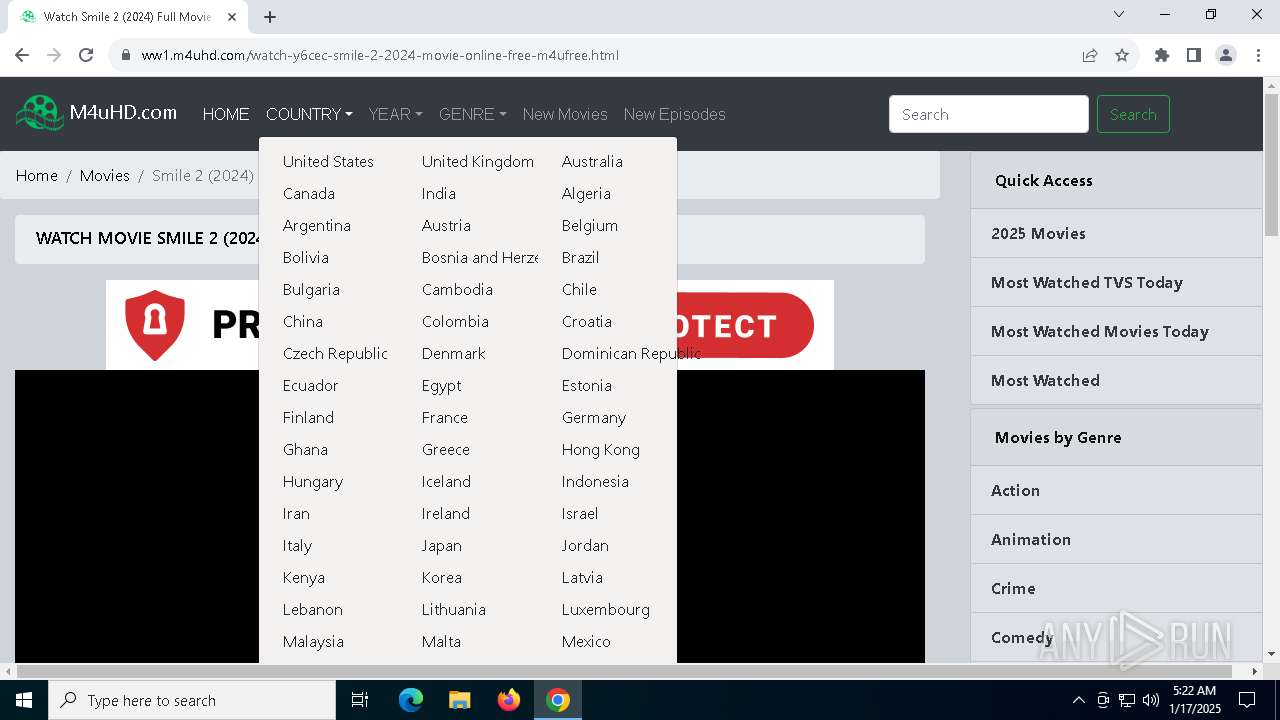Open the network icon in system tray
Image resolution: width=1280 pixels, height=720 pixels.
1127,700
